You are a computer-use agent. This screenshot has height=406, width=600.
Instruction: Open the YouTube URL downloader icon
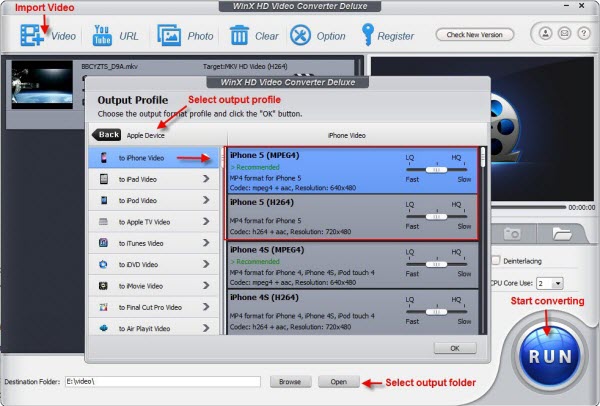(x=102, y=36)
